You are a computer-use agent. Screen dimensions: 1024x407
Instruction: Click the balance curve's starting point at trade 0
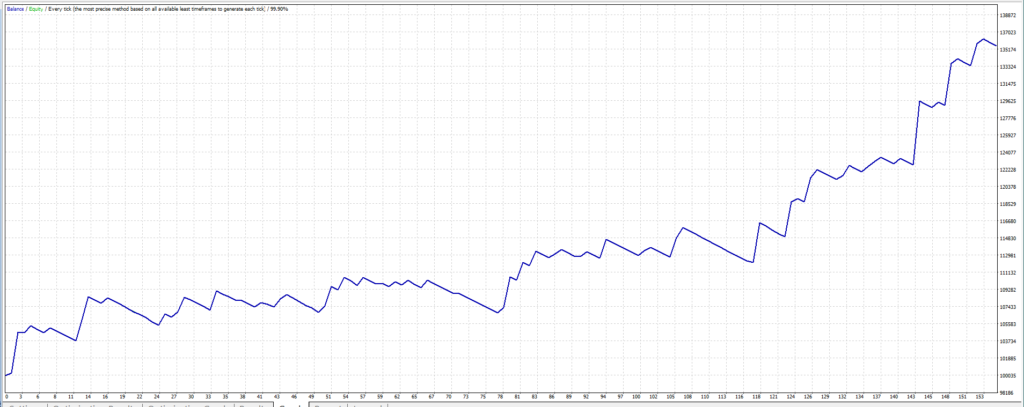(6, 375)
